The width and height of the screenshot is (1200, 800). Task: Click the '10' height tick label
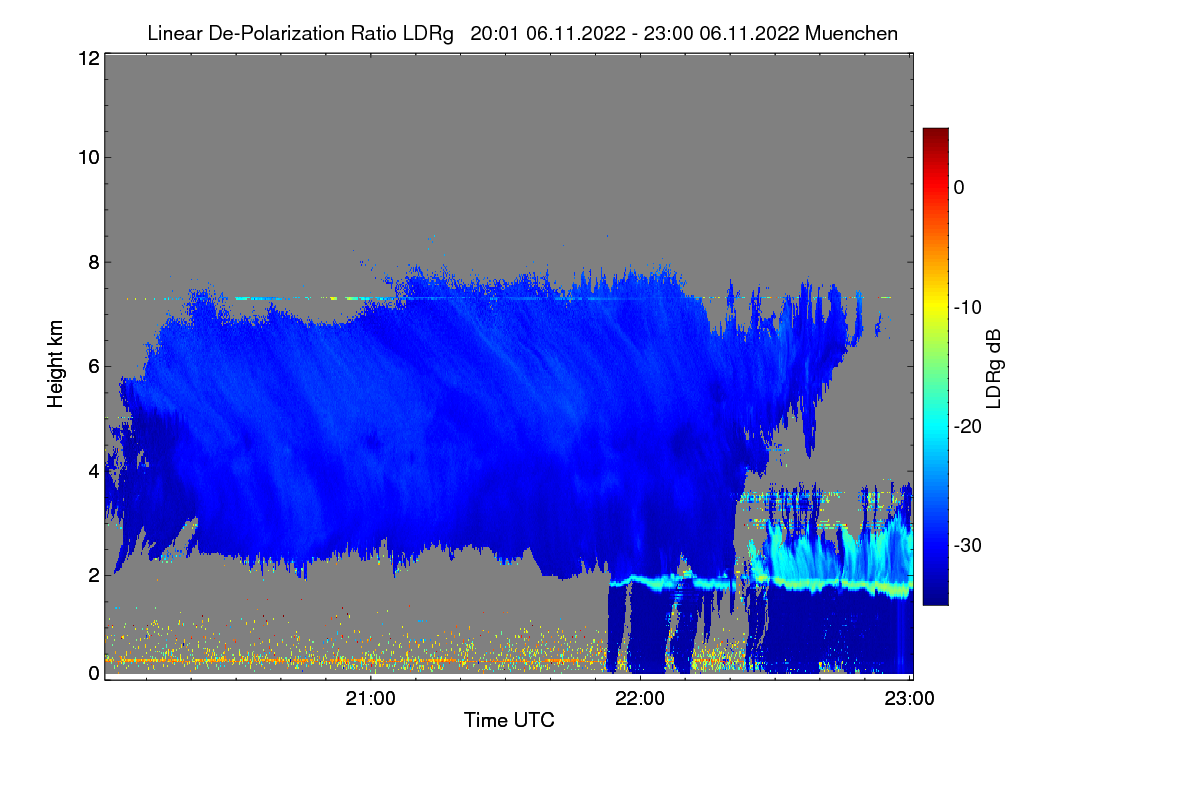click(87, 157)
